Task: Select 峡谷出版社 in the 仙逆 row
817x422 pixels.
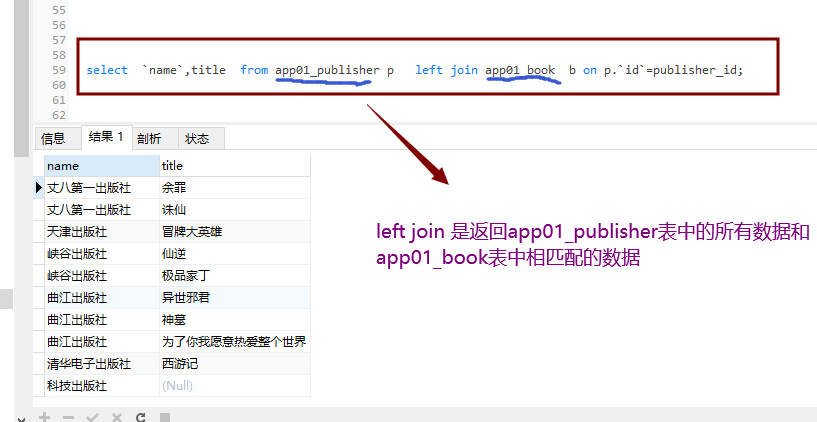Action: click(102, 254)
